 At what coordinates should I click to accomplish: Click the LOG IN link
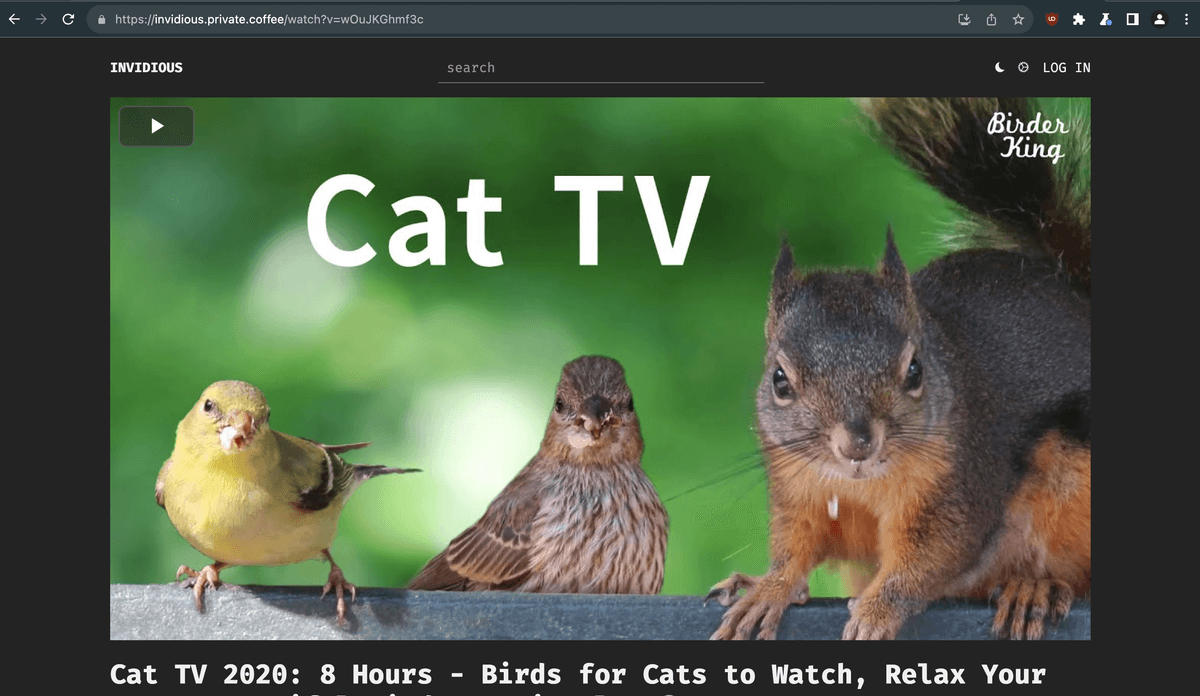1066,68
